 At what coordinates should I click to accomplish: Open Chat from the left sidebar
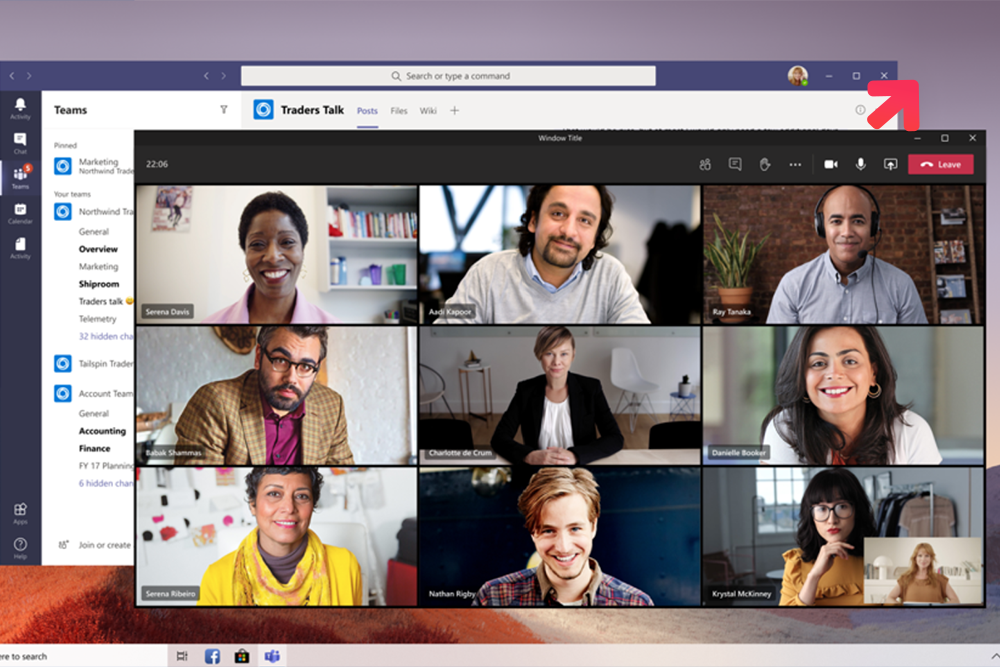(x=20, y=143)
